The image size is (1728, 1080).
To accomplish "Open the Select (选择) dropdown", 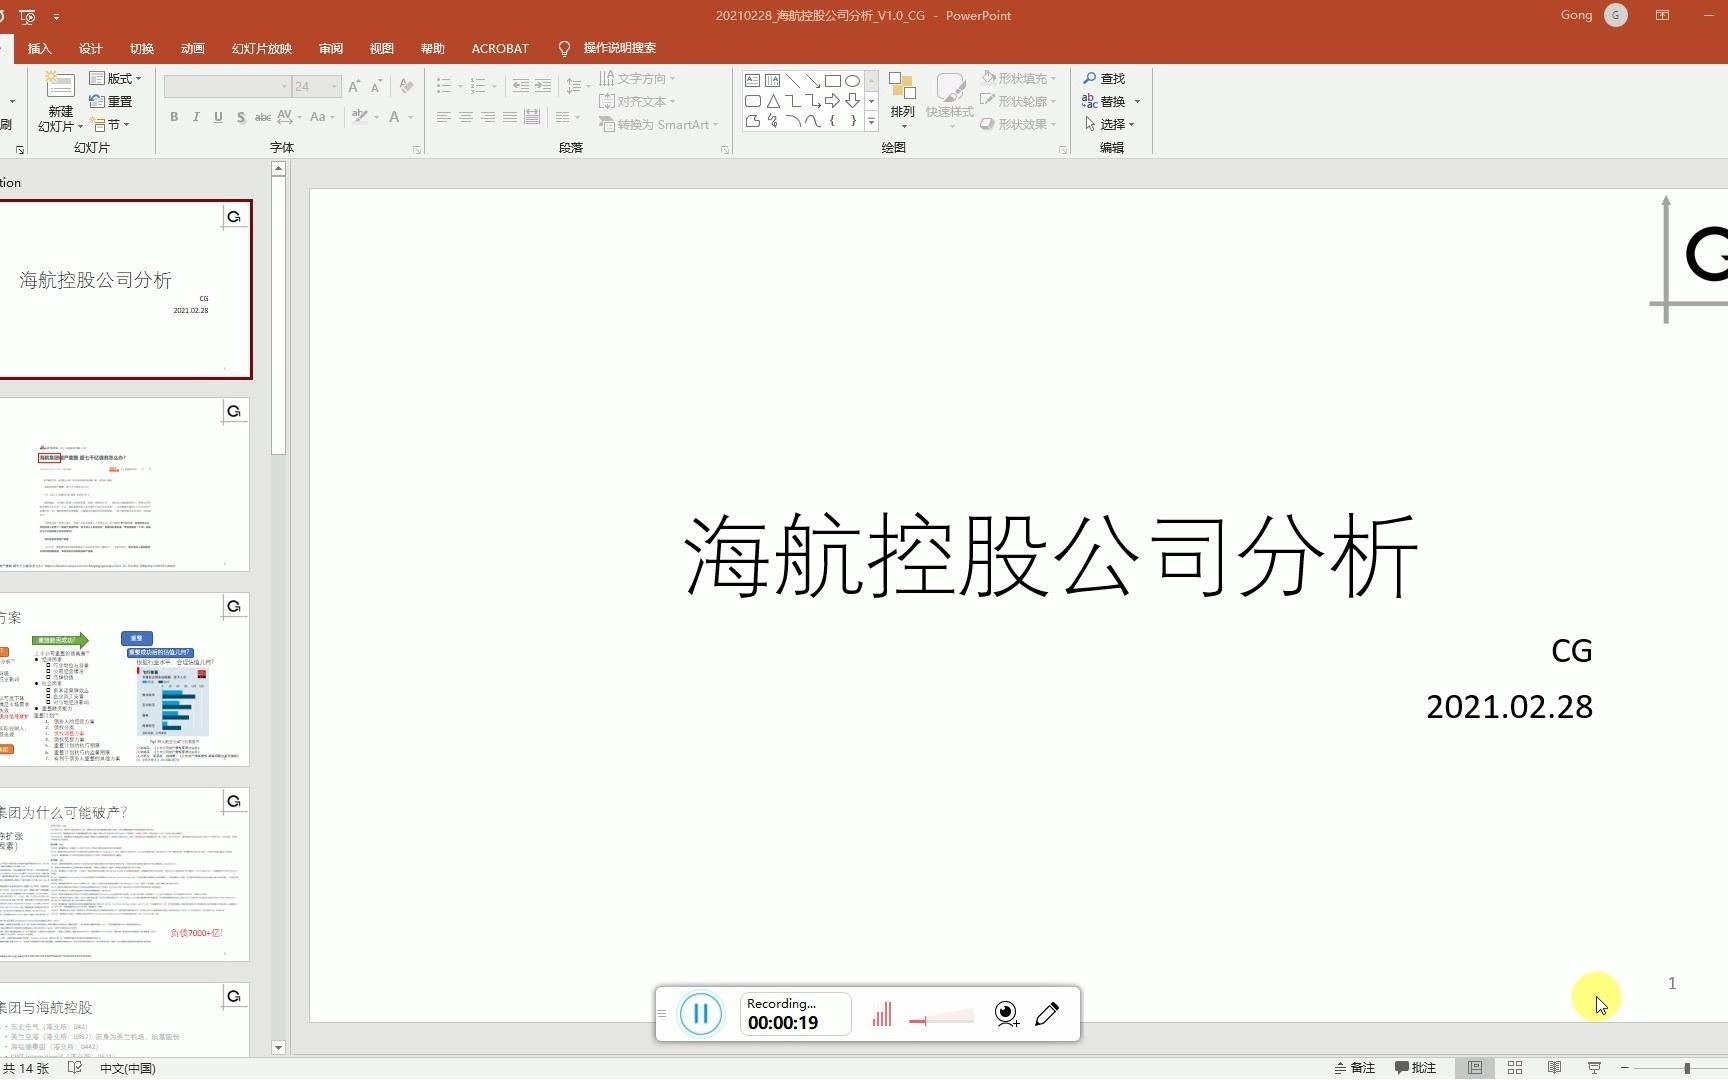I will tap(1109, 124).
